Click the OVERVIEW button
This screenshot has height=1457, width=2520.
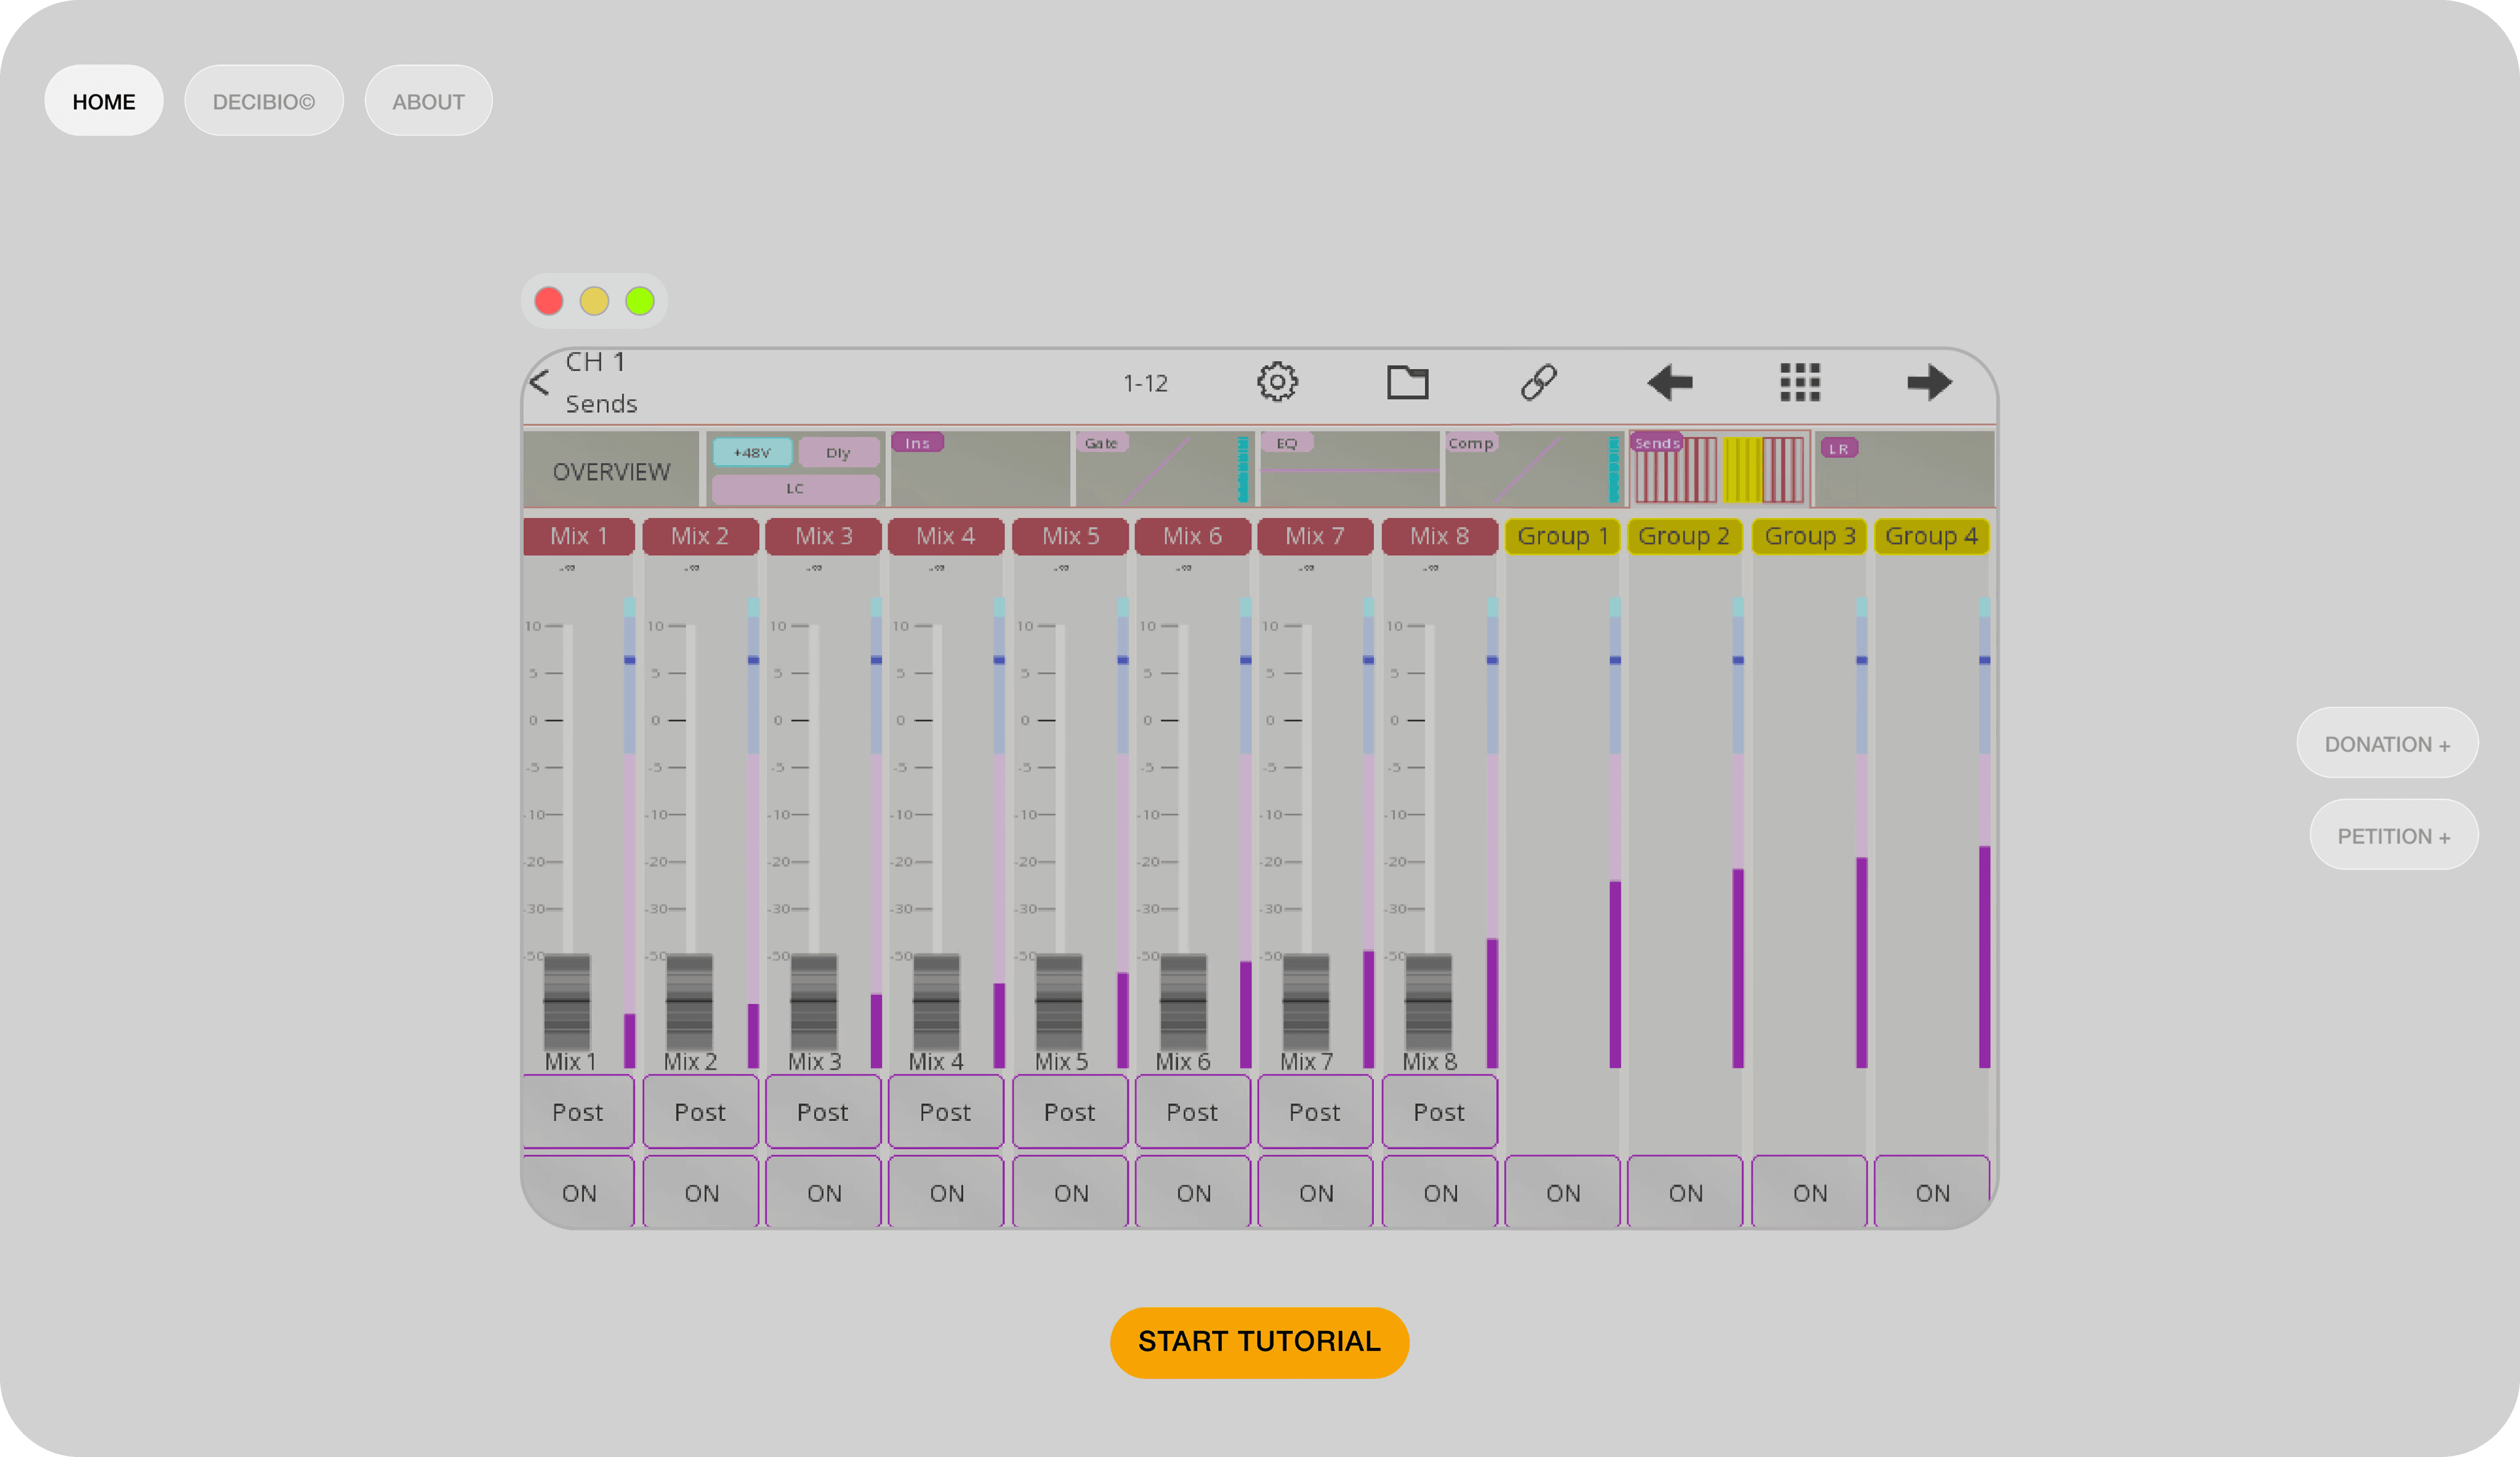(x=611, y=471)
